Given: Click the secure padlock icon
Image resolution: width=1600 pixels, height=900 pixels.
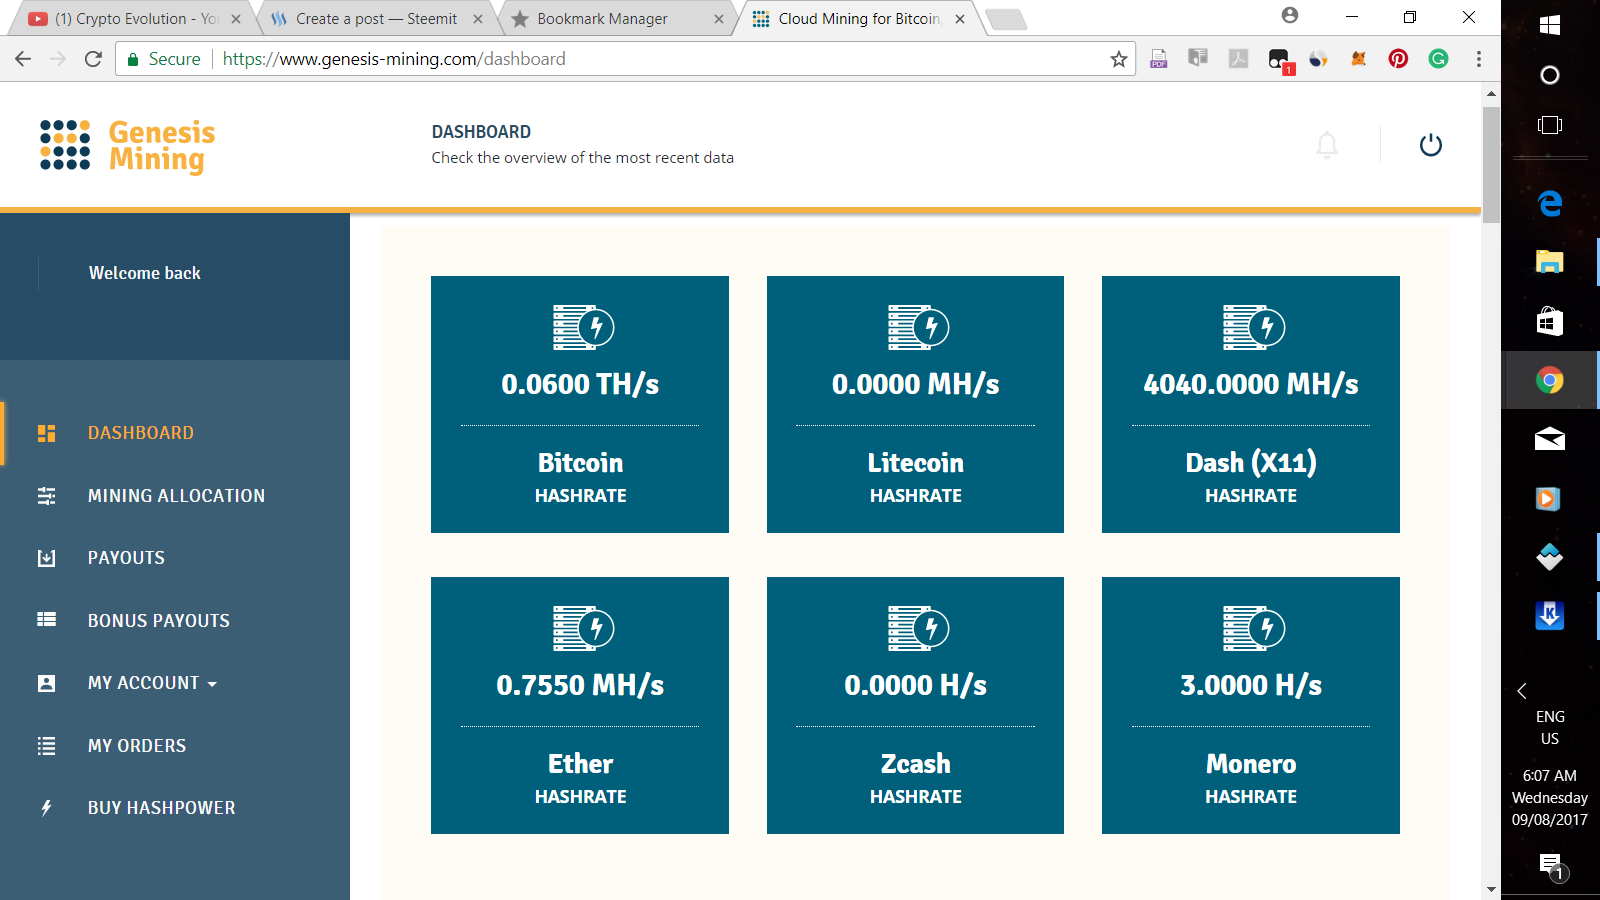Looking at the screenshot, I should [132, 60].
